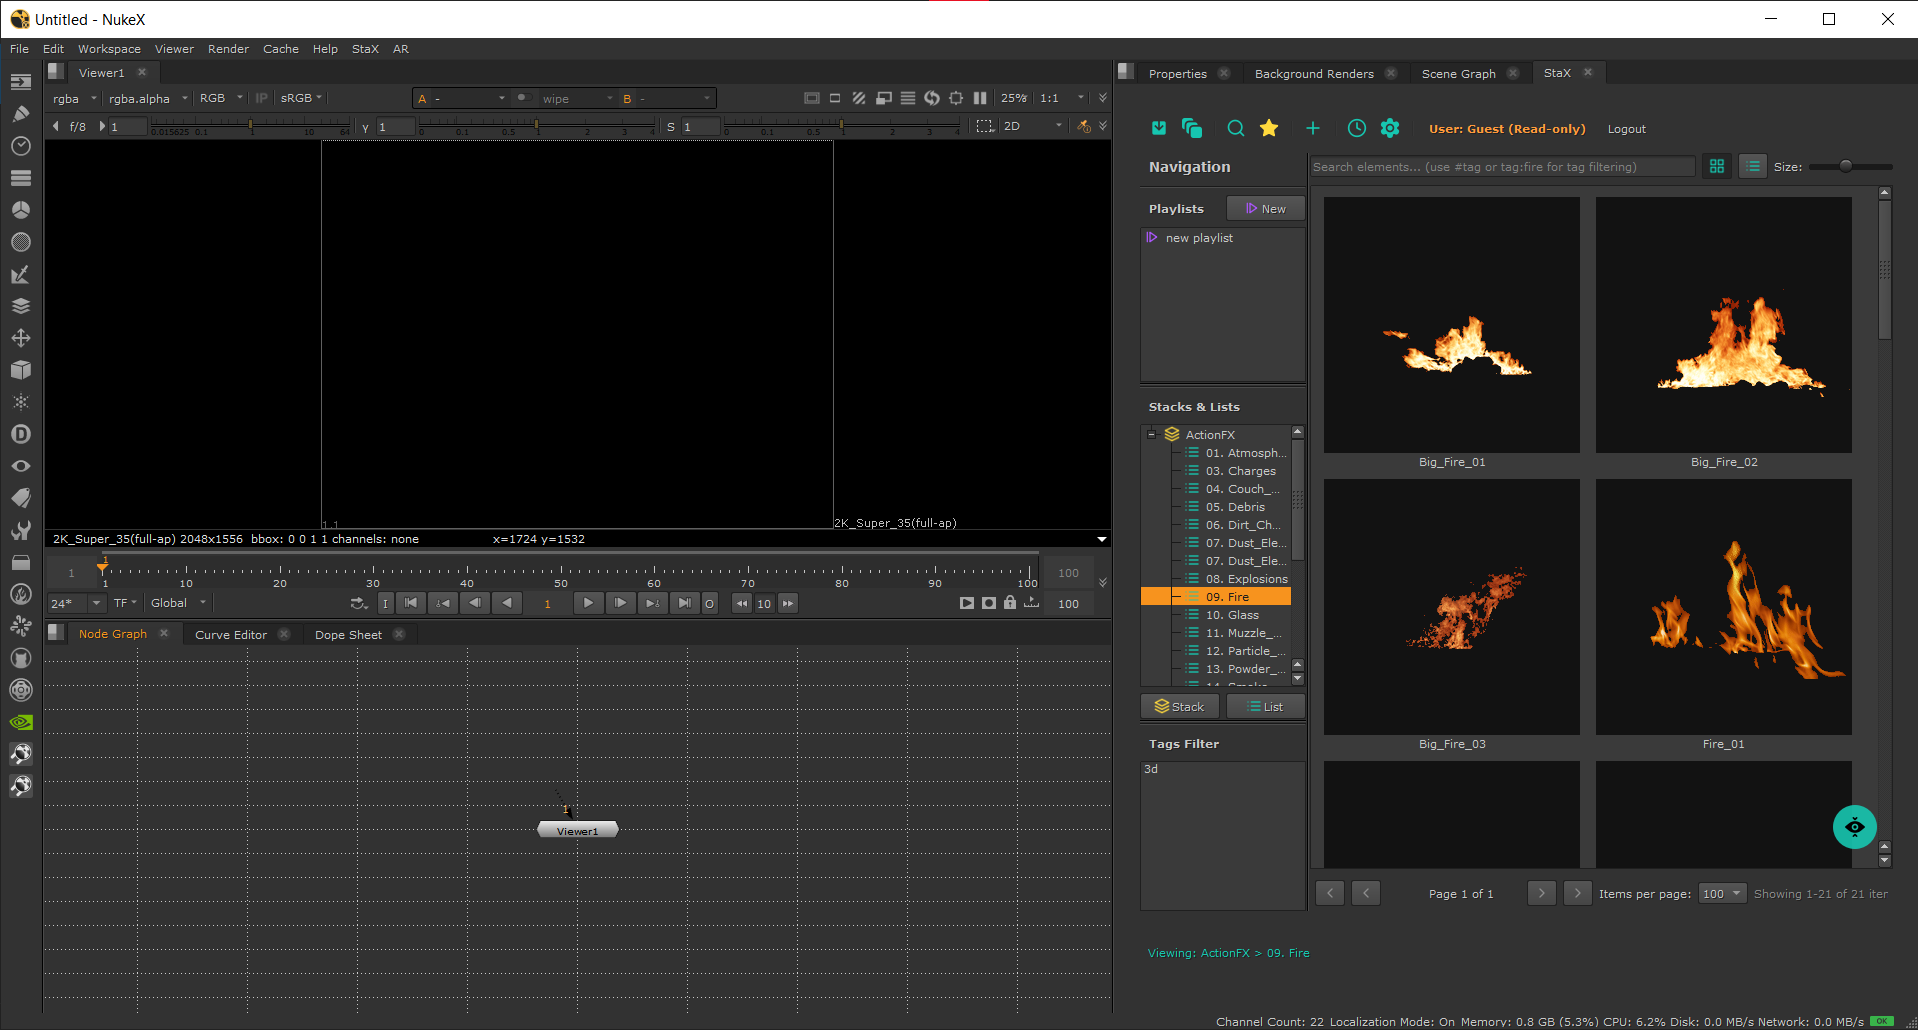Collapse the ActionFX stack tree
The height and width of the screenshot is (1030, 1918).
[1151, 435]
